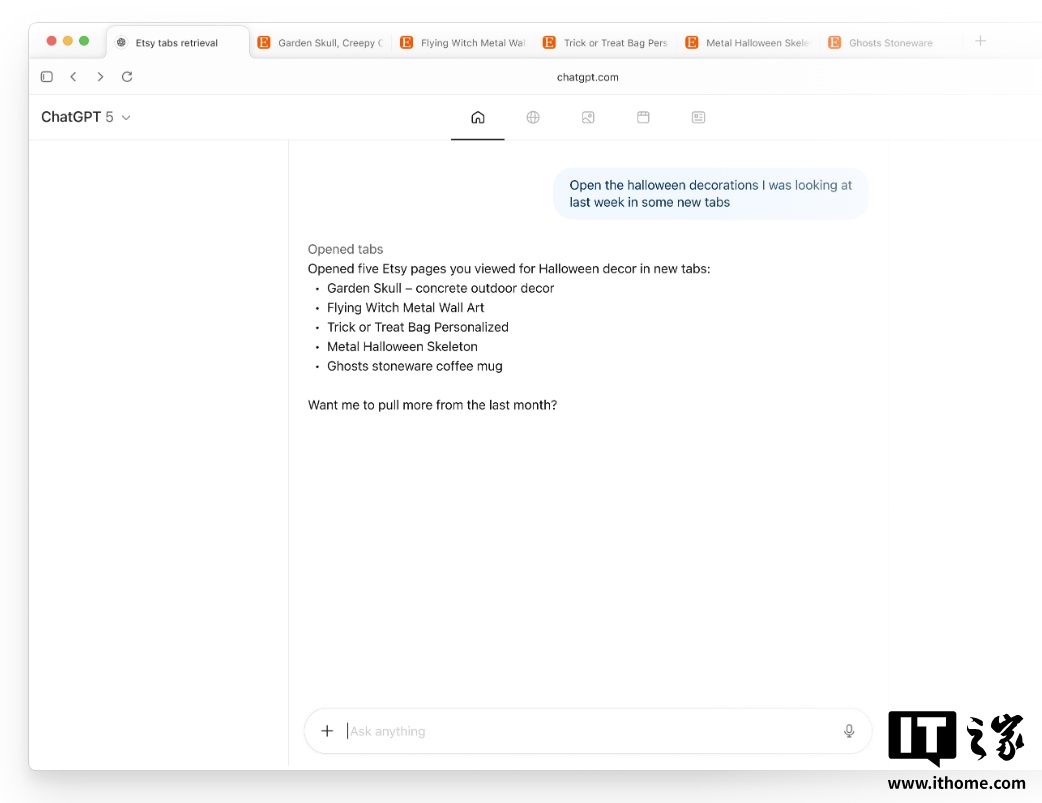The height and width of the screenshot is (803, 1042).
Task: Switch to Ghosts Stoneware tab
Action: [x=890, y=43]
